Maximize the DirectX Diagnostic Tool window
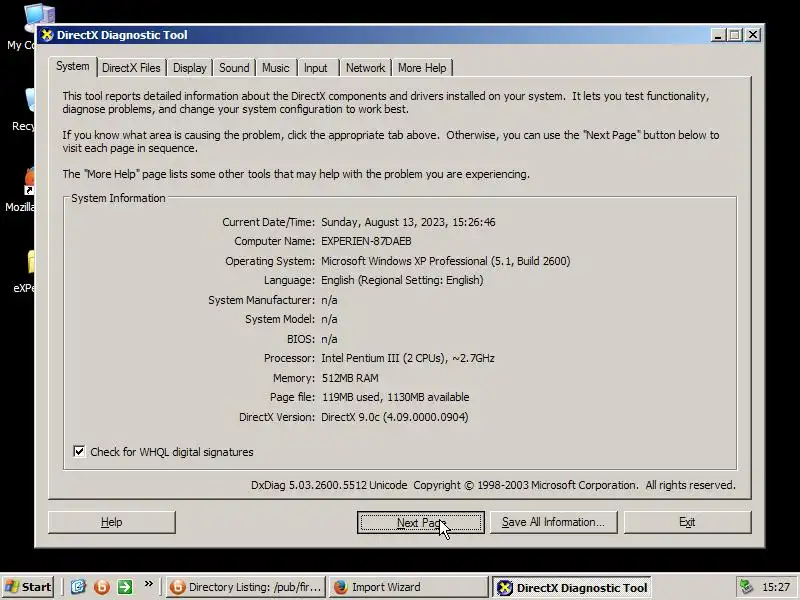 (735, 35)
